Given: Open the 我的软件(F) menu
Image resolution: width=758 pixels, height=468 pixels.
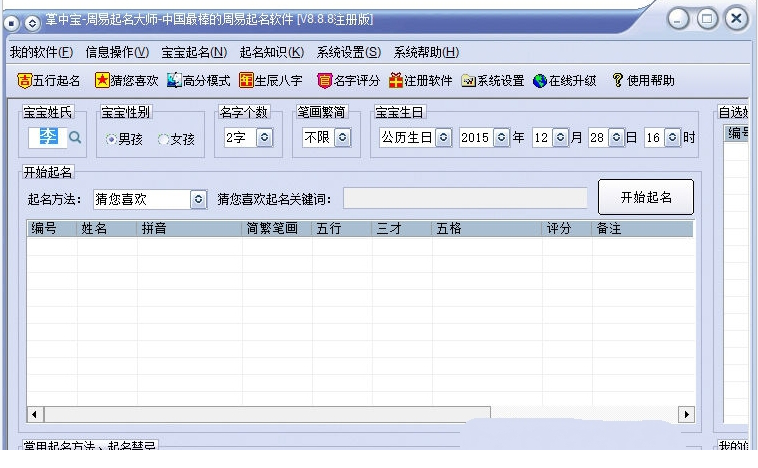Looking at the screenshot, I should click(x=42, y=52).
